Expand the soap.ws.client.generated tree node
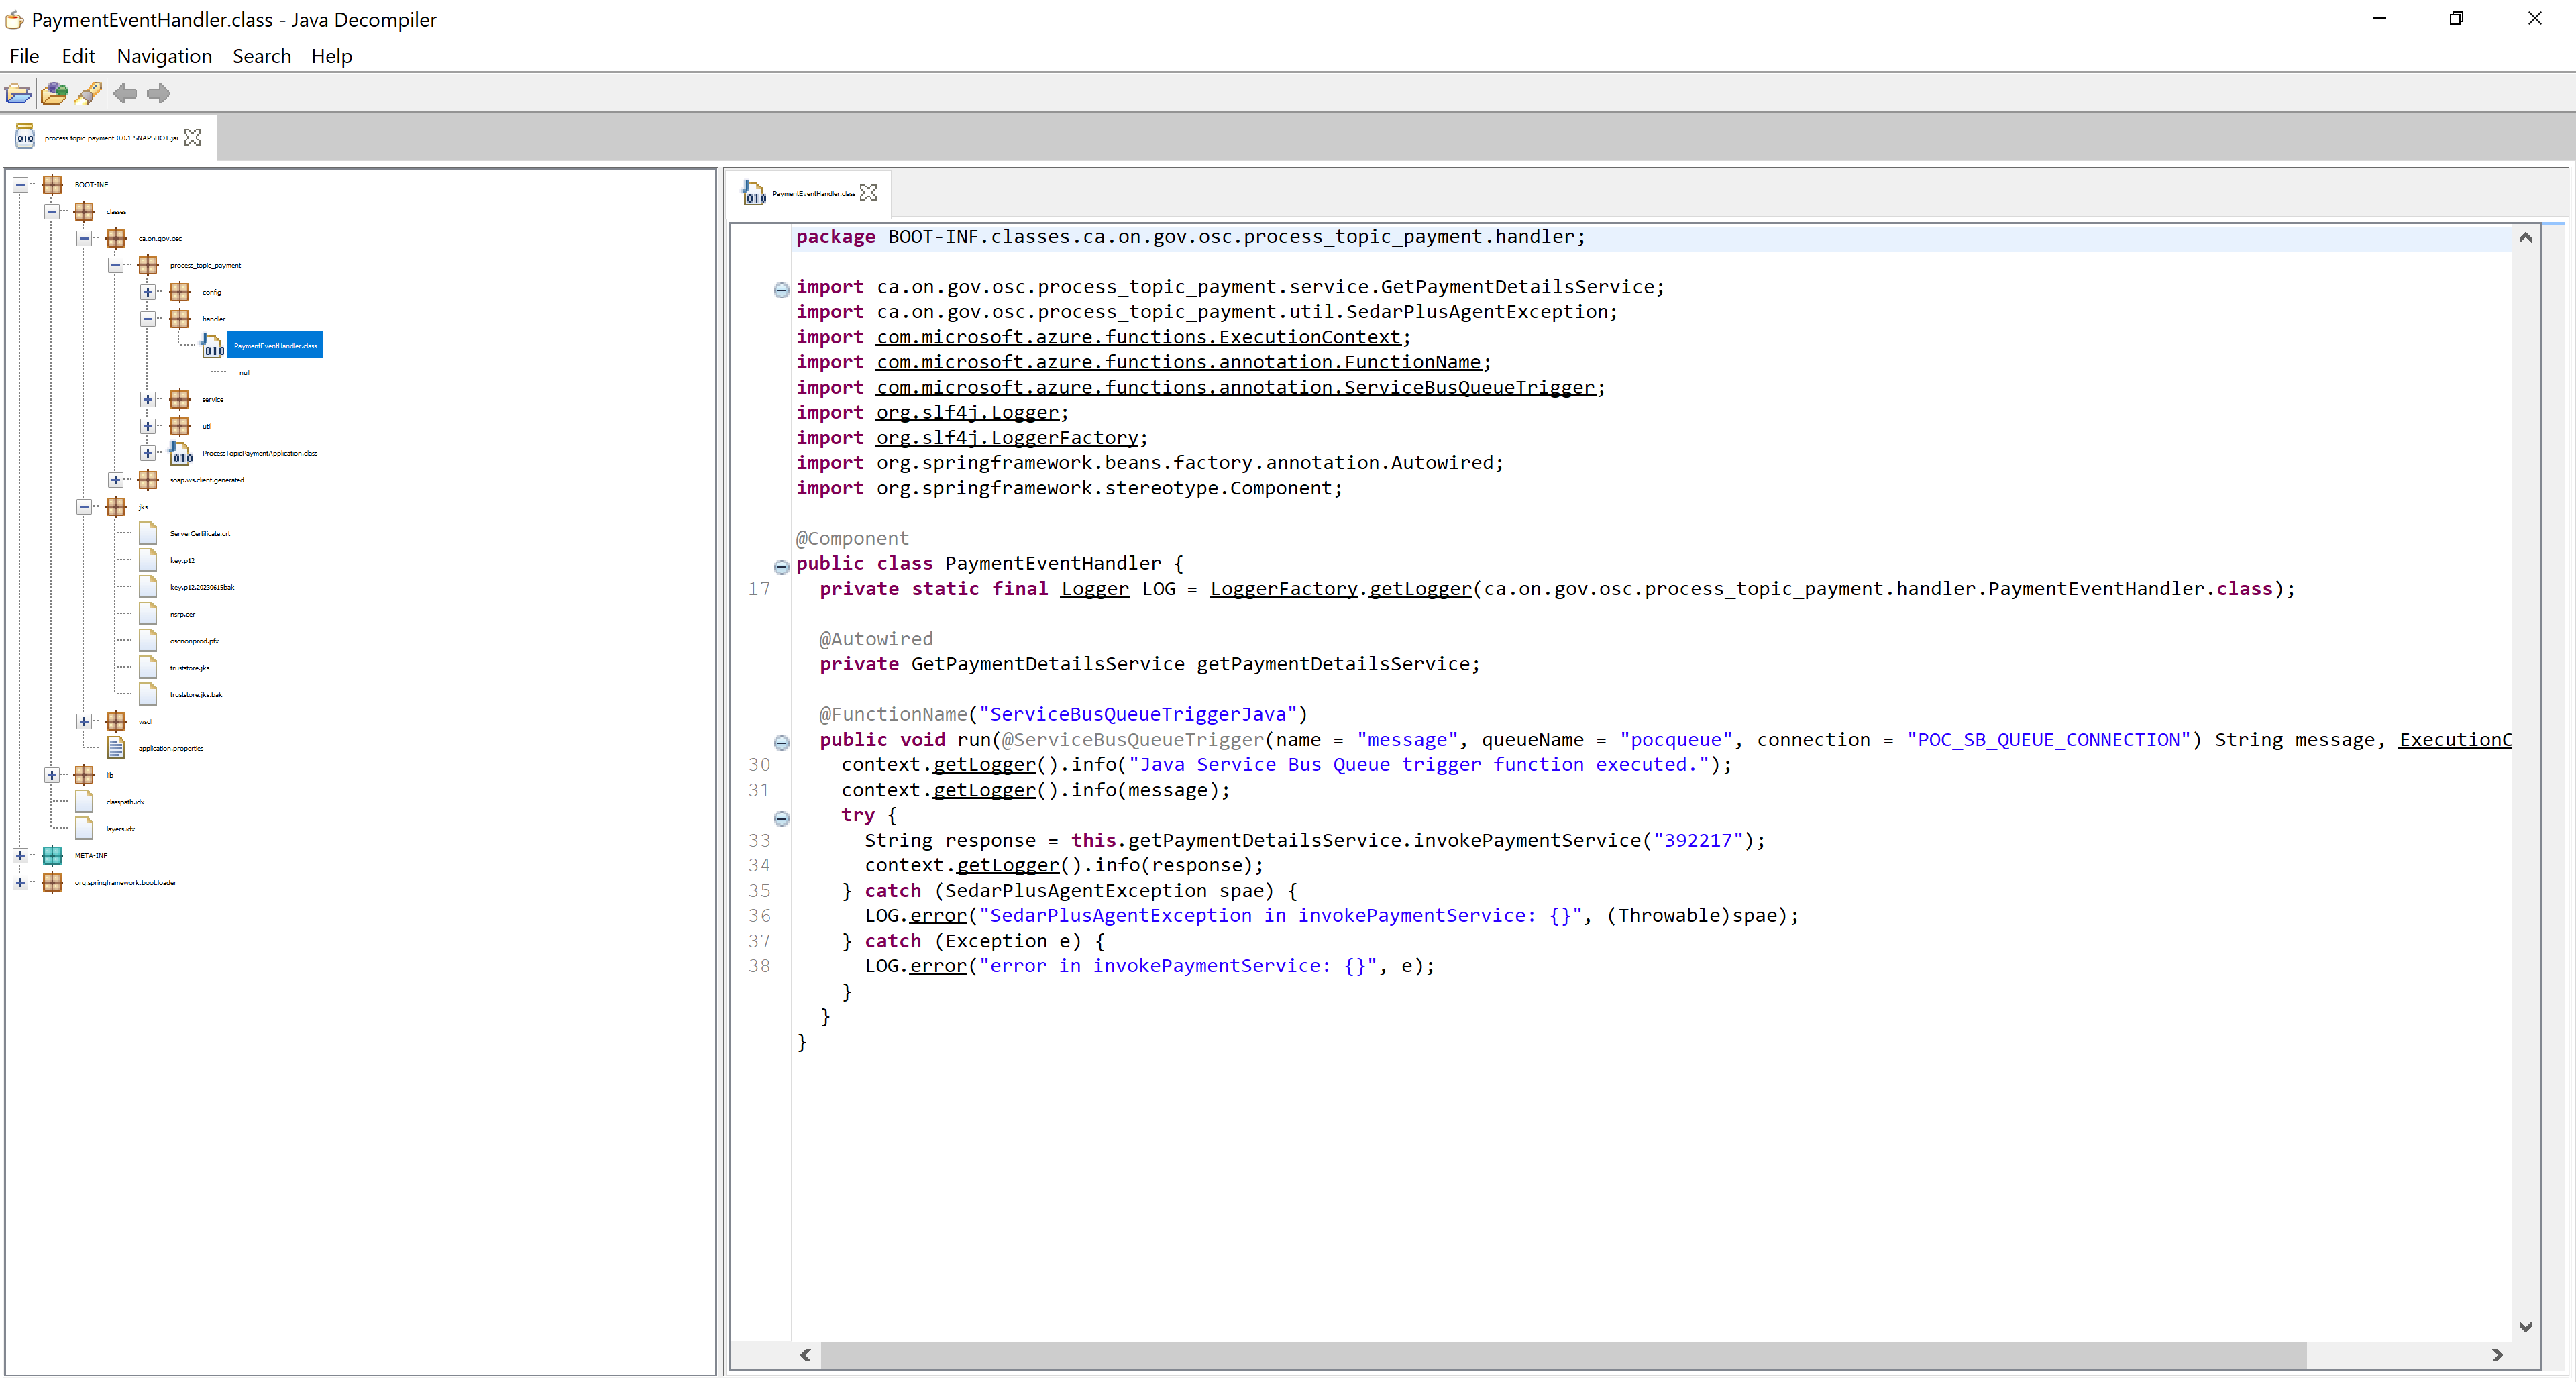Viewport: 2576px width, 1382px height. point(116,480)
